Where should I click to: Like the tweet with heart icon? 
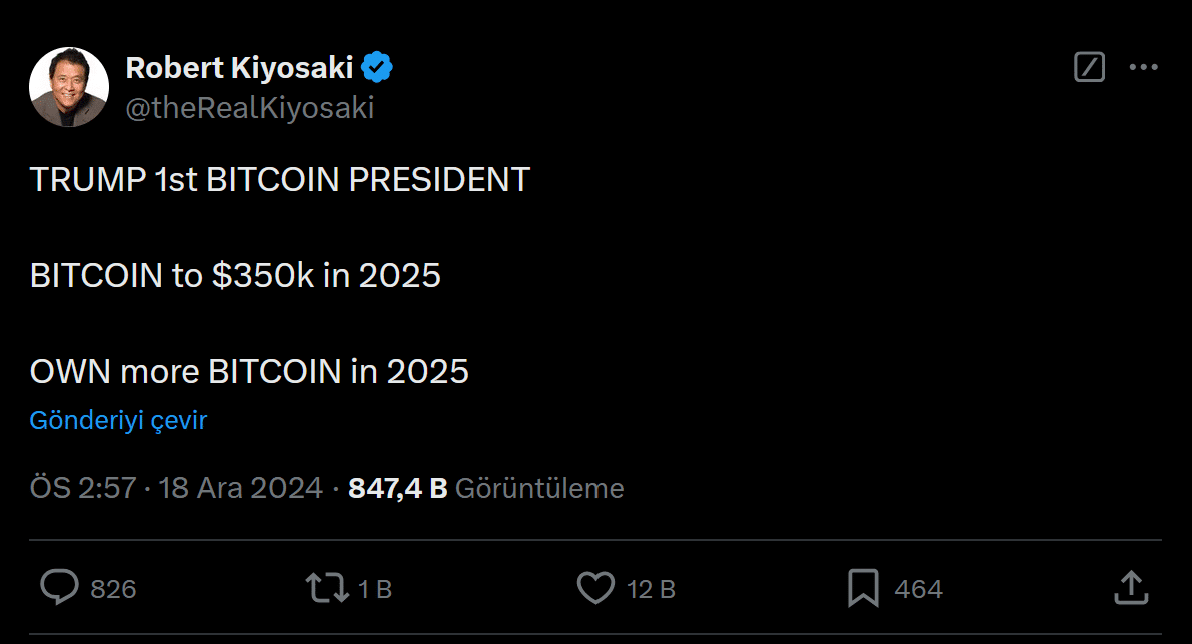click(597, 588)
